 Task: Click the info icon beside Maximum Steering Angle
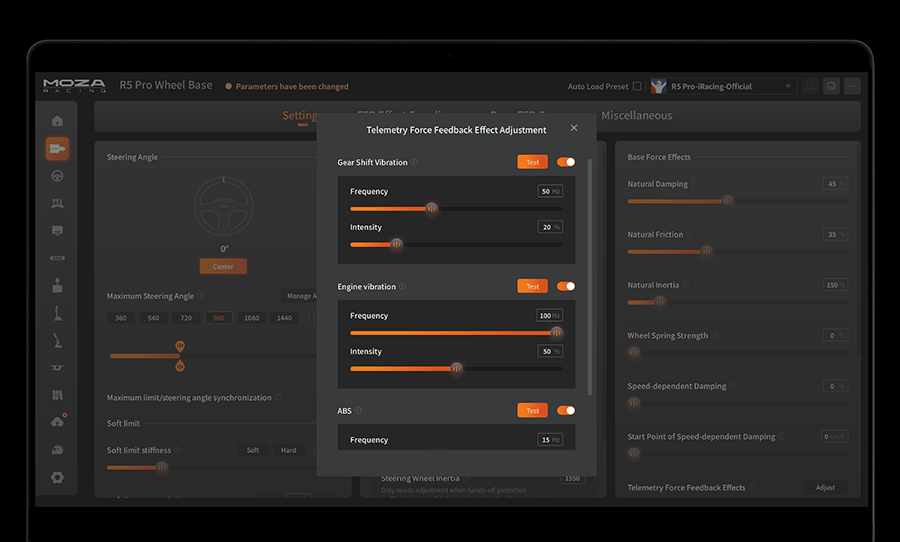(201, 296)
